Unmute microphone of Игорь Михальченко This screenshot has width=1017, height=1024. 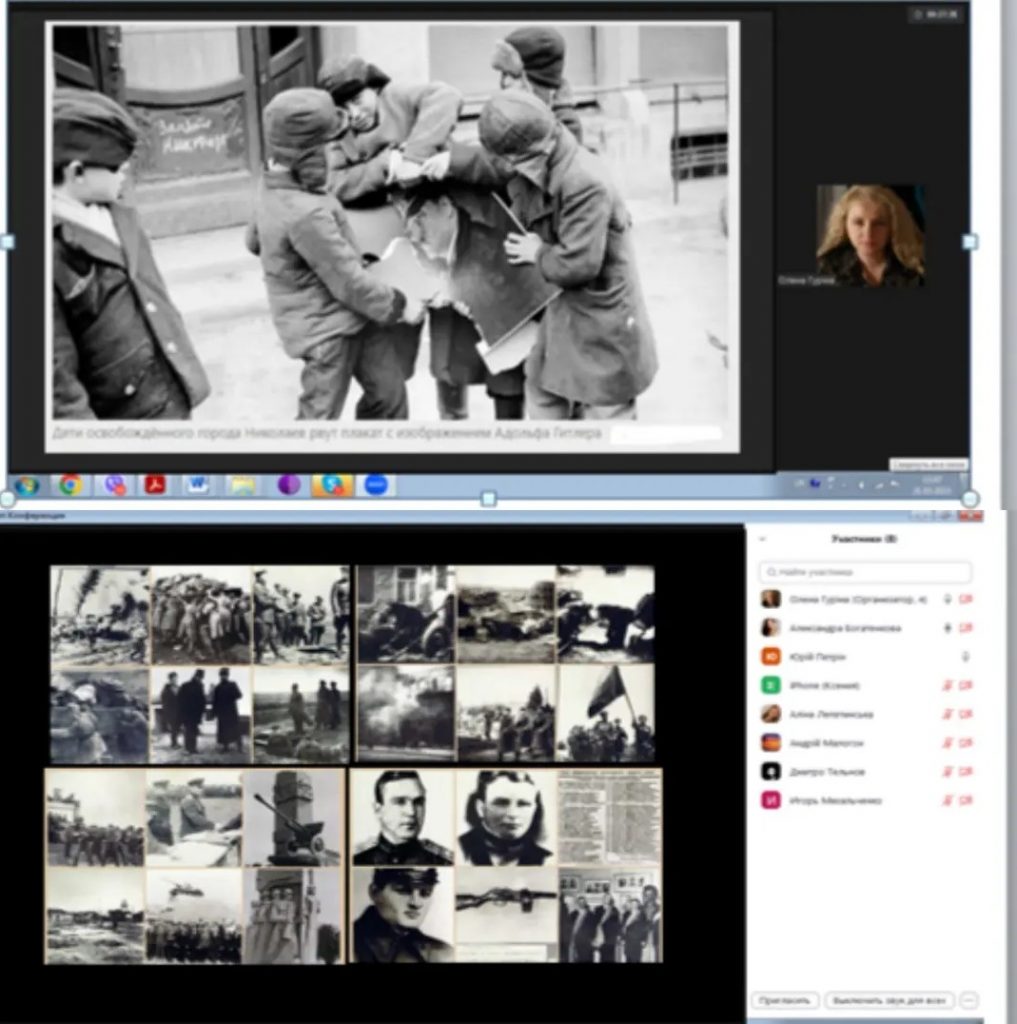947,801
